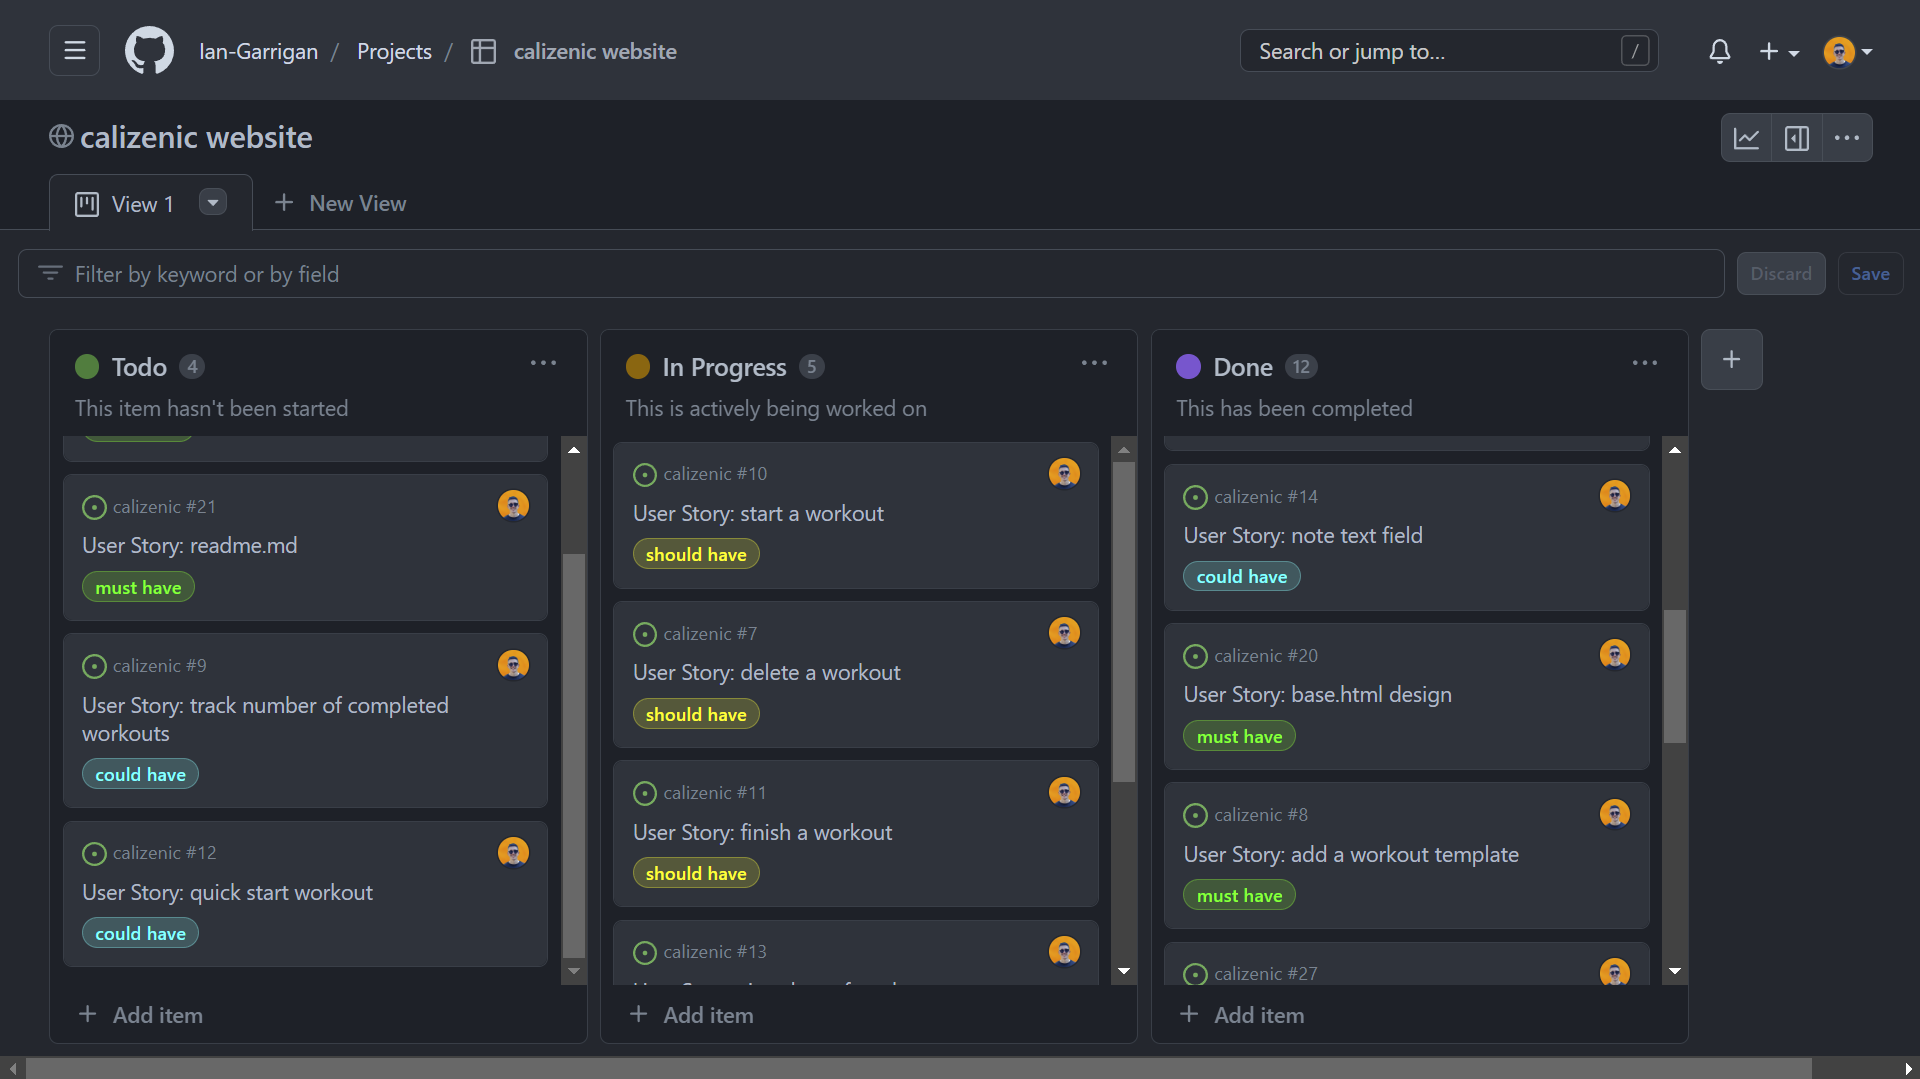Open Todo column options menu
The image size is (1920, 1079).
(543, 363)
